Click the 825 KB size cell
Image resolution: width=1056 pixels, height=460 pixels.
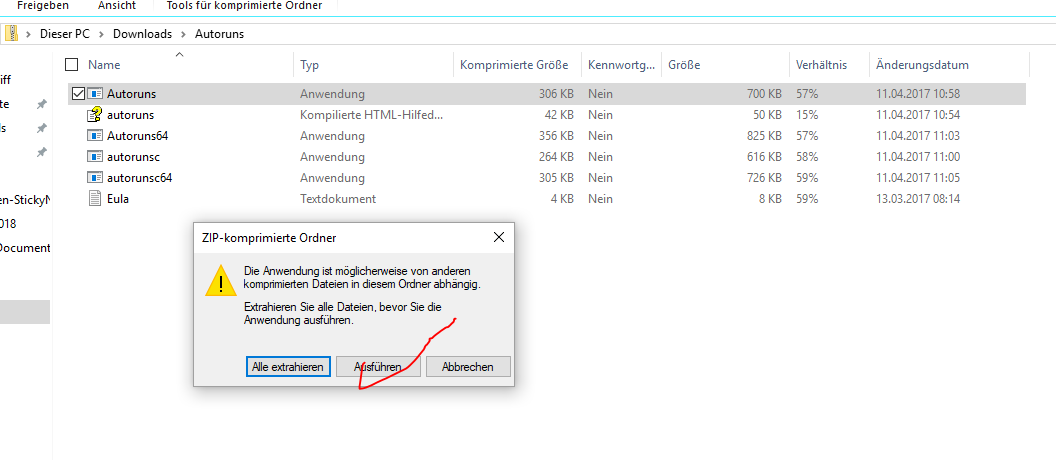click(764, 136)
